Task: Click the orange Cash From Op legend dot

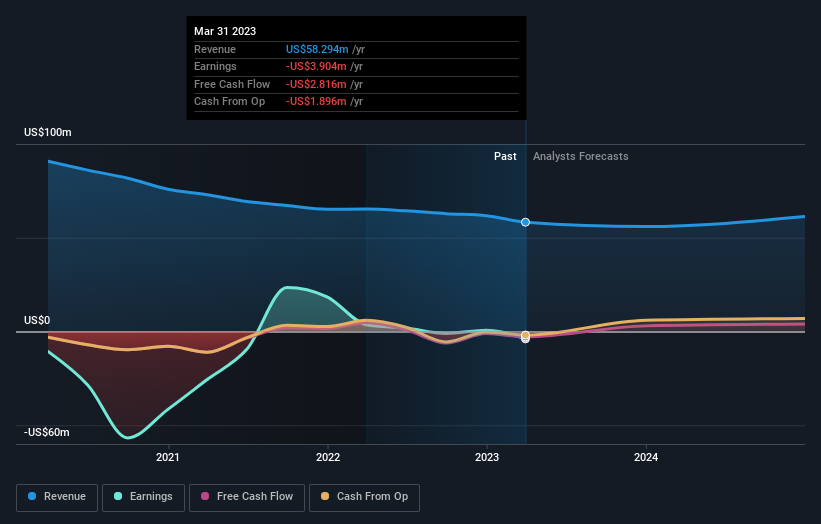Action: tap(325, 496)
